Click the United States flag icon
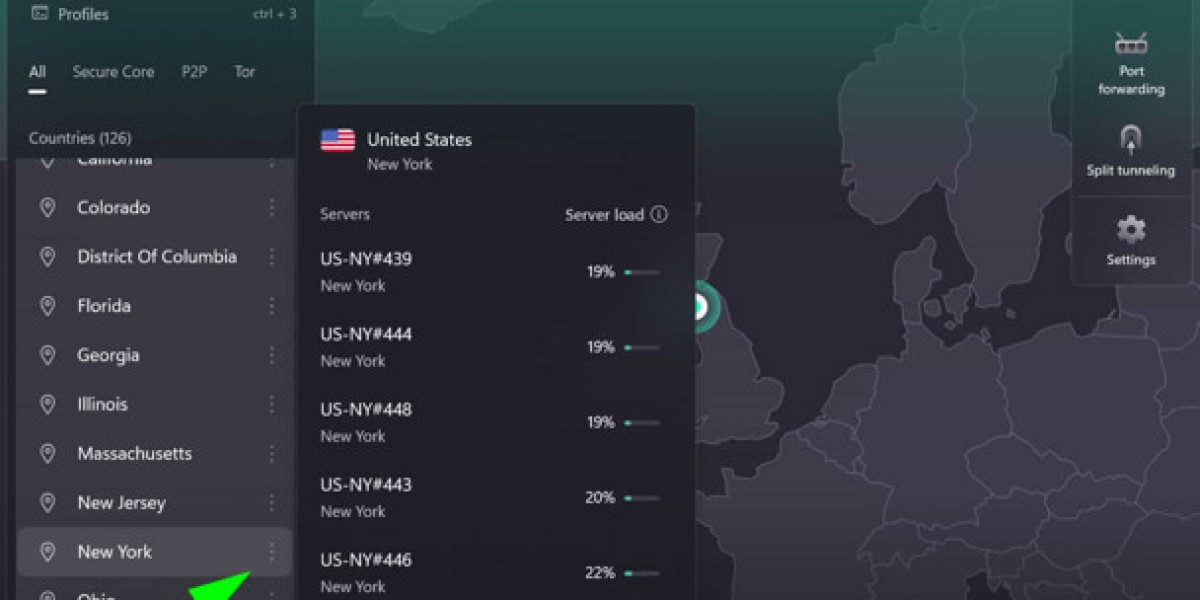Viewport: 1200px width, 600px height. pos(337,139)
